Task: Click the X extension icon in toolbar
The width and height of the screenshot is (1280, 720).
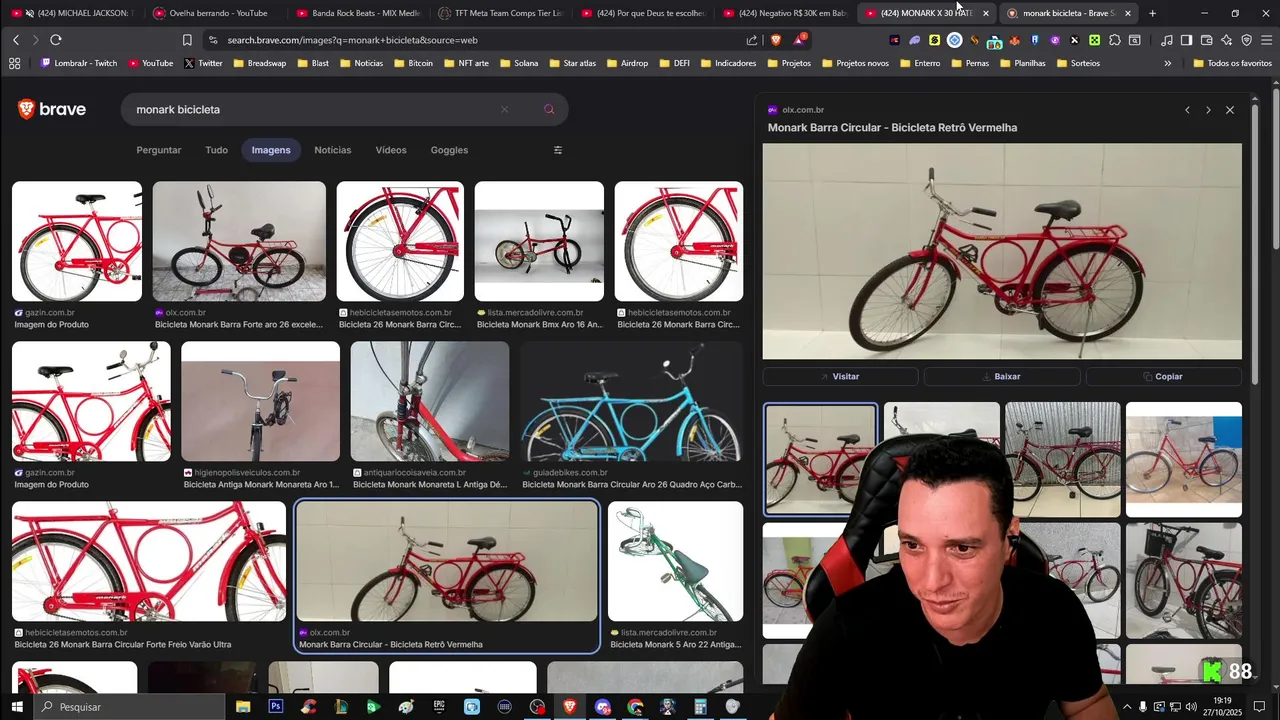Action: pos(1074,40)
